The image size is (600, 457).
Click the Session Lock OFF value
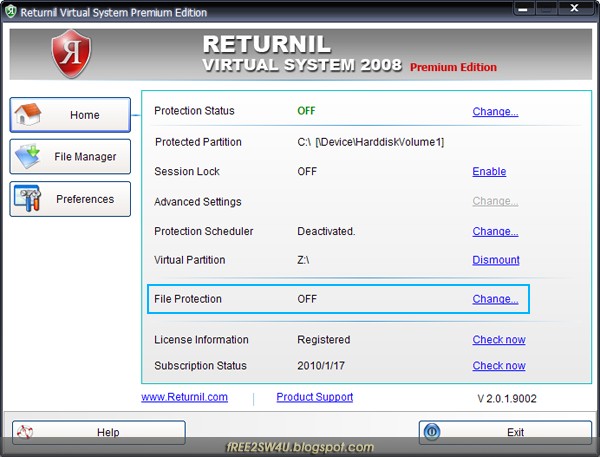point(307,171)
